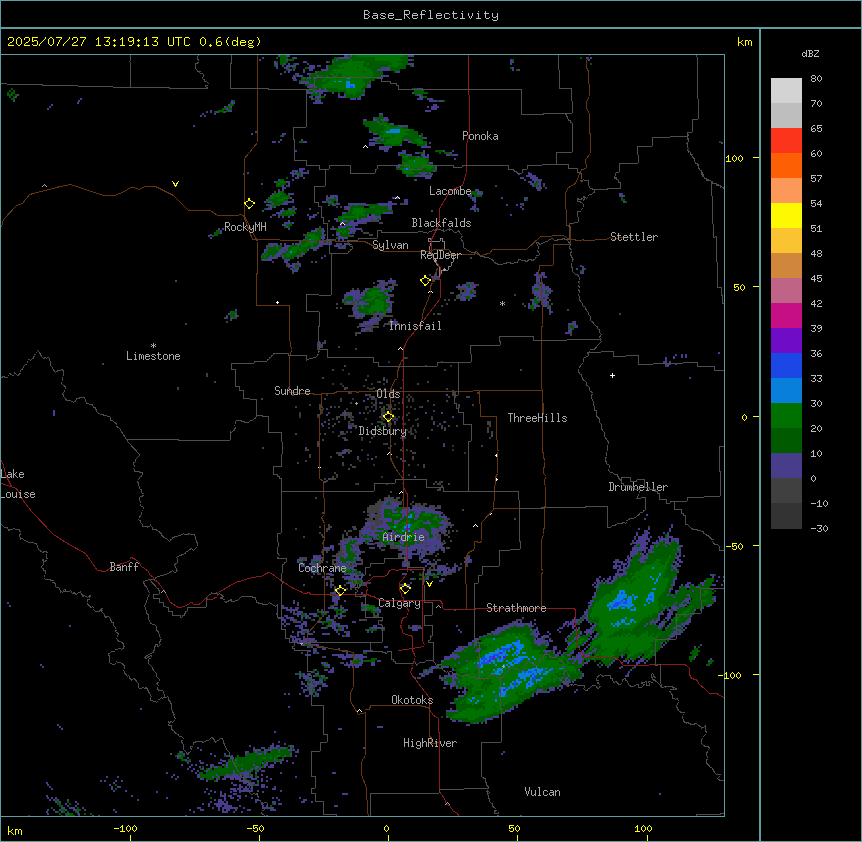Click the Airdrie city label
Screen dimensions: 862x842
404,537
